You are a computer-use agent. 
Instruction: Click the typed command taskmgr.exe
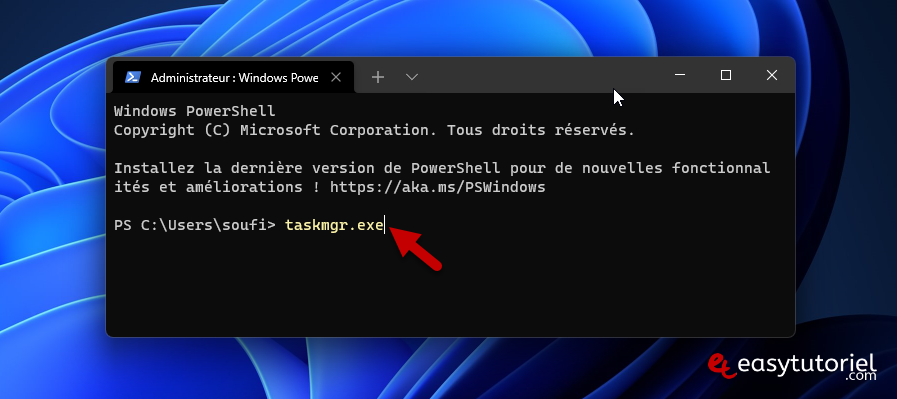pos(334,225)
